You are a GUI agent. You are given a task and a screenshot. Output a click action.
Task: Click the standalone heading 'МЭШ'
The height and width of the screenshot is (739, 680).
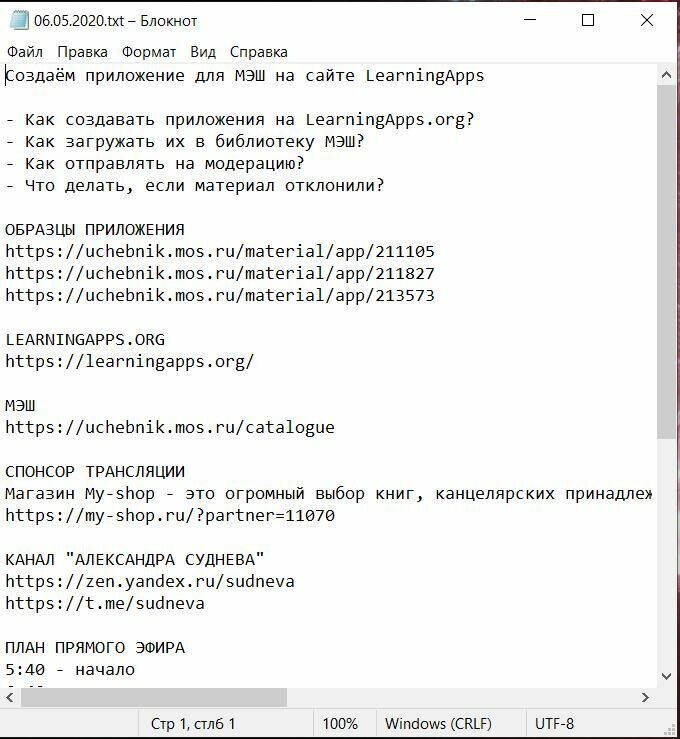click(x=20, y=405)
